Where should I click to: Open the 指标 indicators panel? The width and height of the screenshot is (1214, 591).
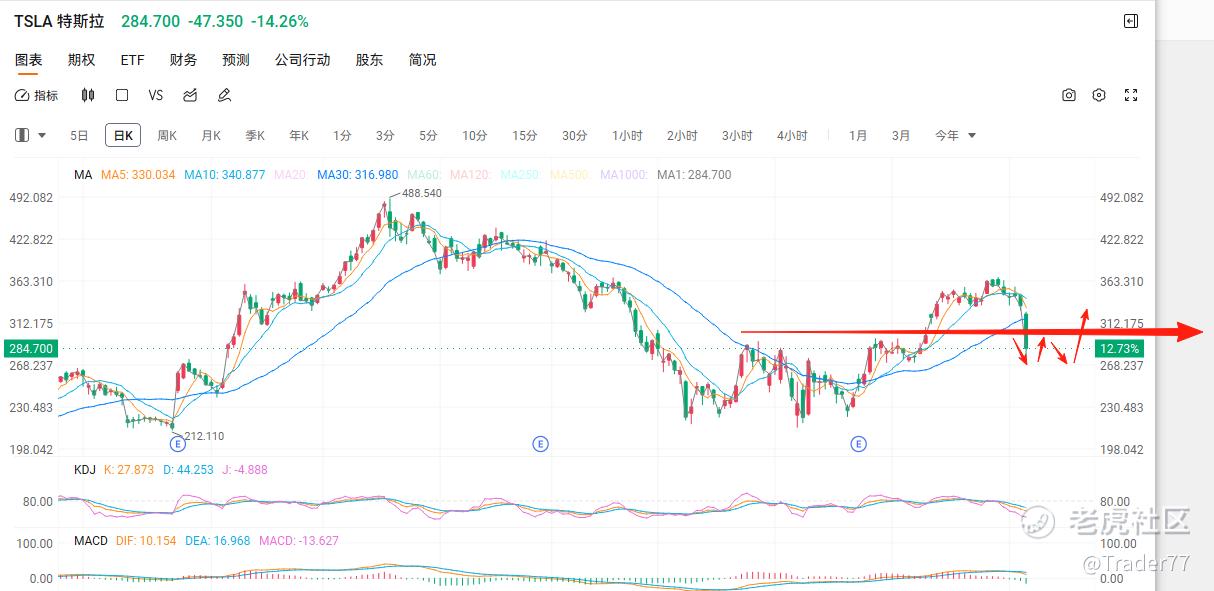[x=37, y=96]
